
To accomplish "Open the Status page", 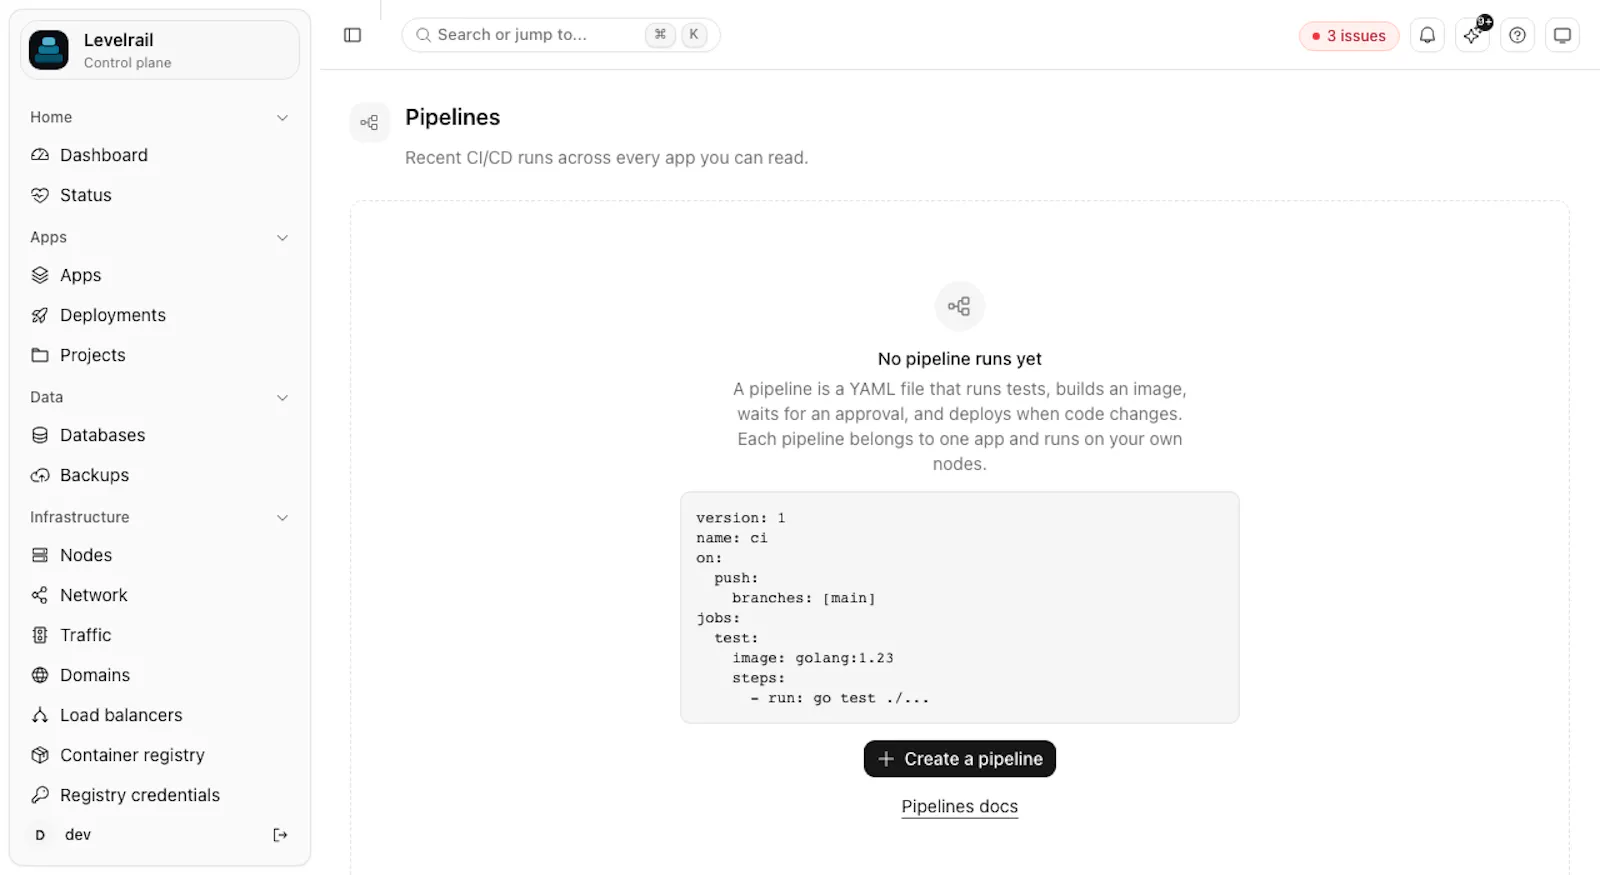I will coord(160,195).
